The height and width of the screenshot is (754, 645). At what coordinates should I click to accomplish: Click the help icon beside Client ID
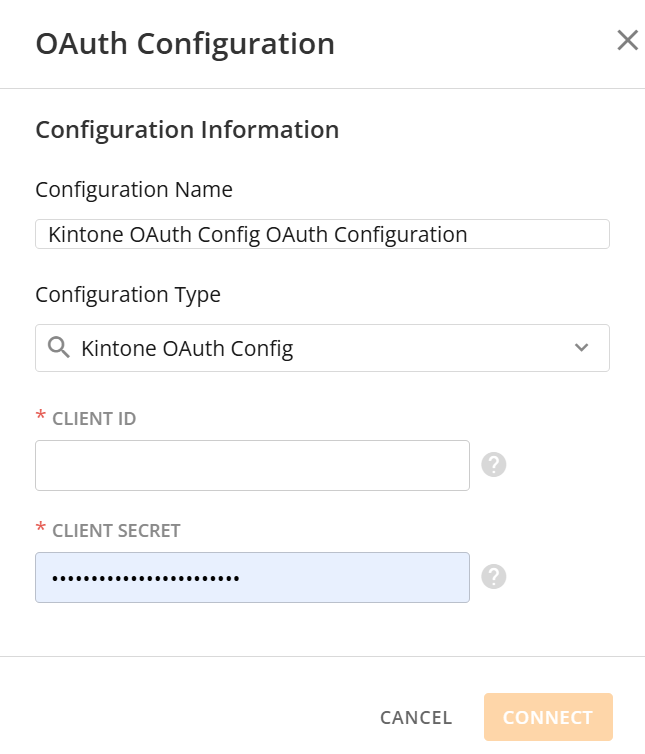point(494,465)
